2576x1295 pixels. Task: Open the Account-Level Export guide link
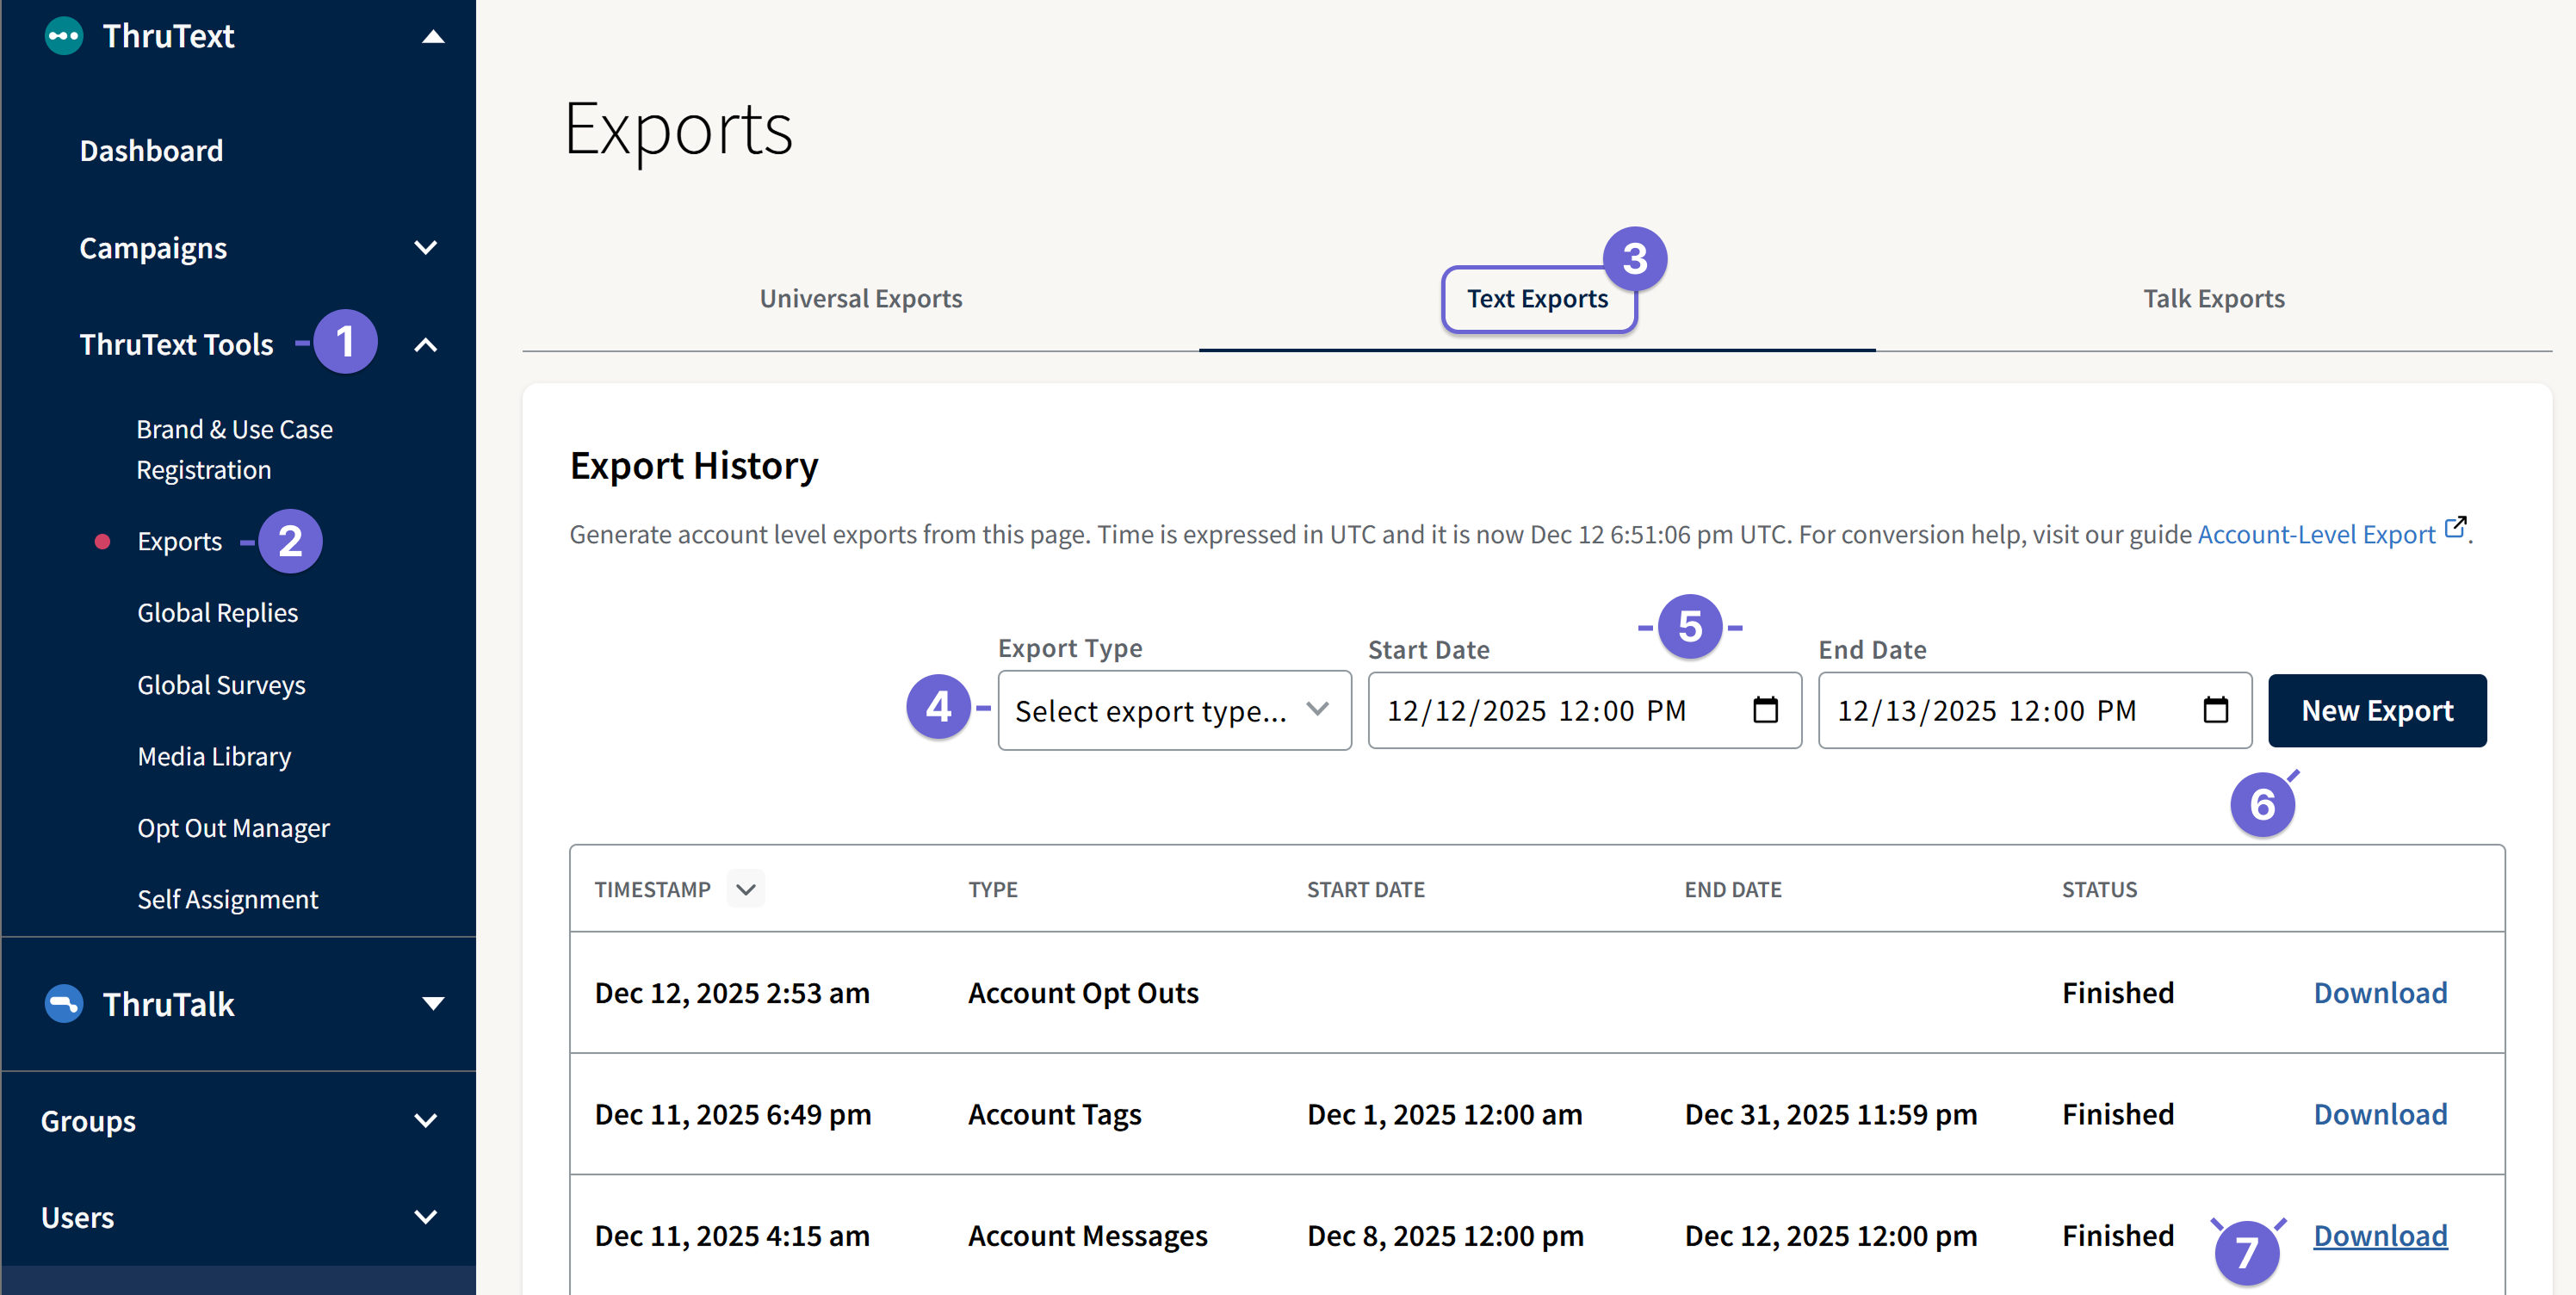coord(2318,533)
